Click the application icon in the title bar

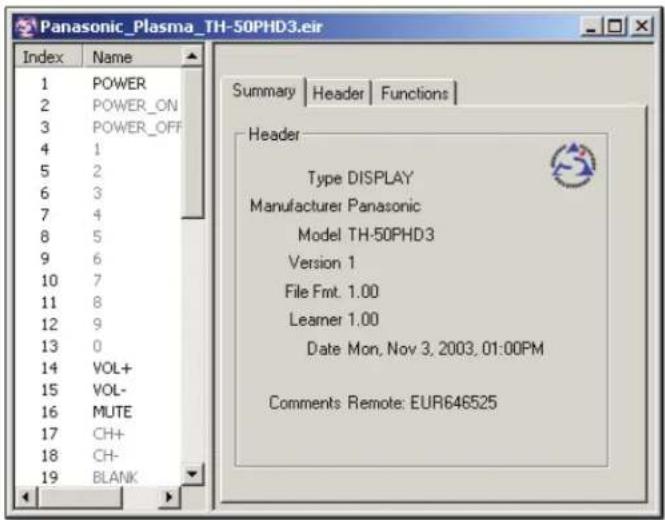click(25, 27)
